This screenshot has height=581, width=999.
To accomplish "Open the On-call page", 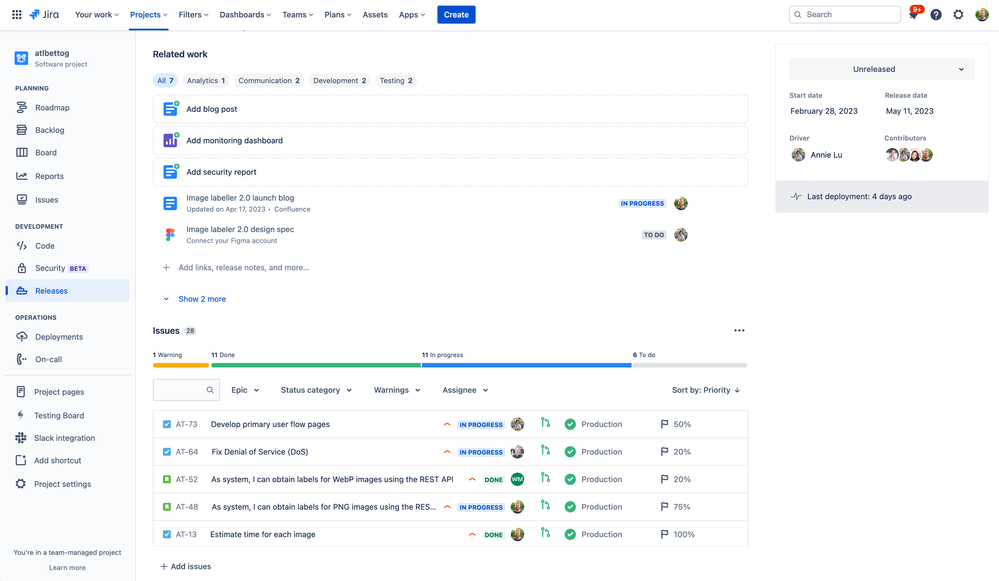I will point(47,360).
